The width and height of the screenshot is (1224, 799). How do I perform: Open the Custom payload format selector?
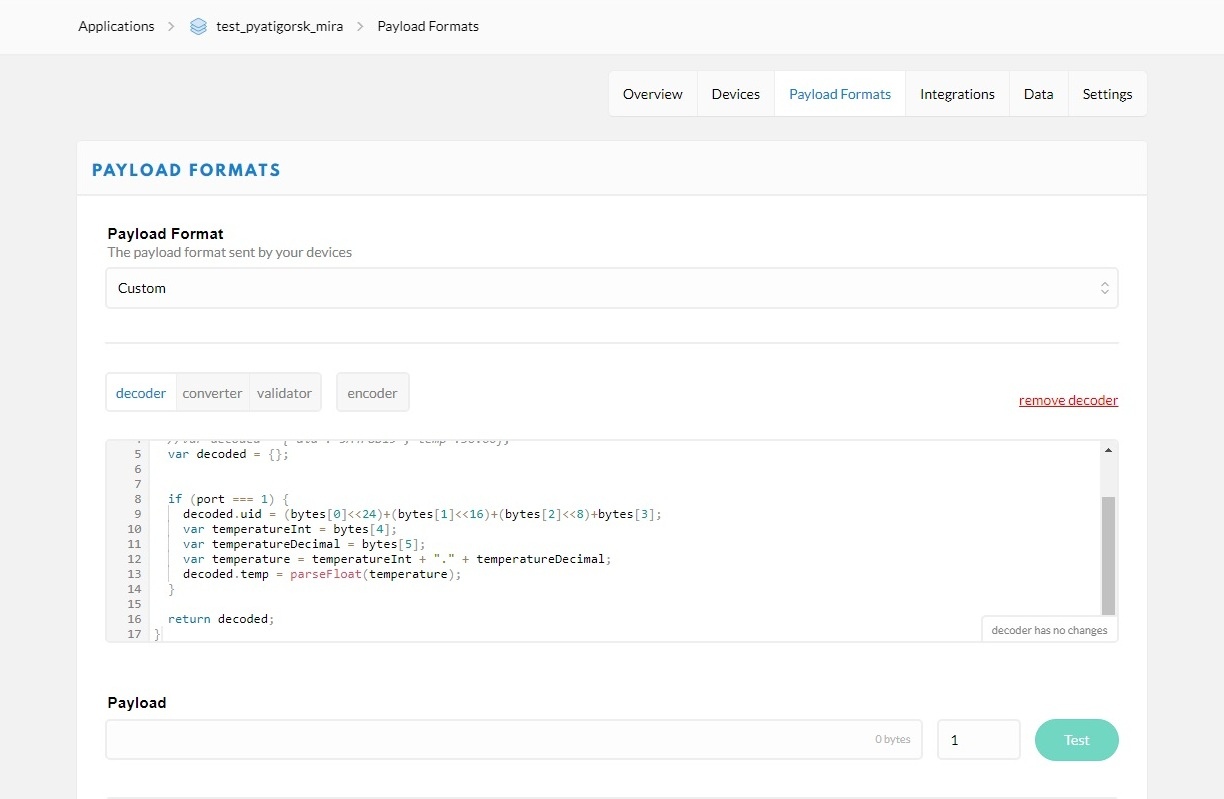pyautogui.click(x=612, y=288)
